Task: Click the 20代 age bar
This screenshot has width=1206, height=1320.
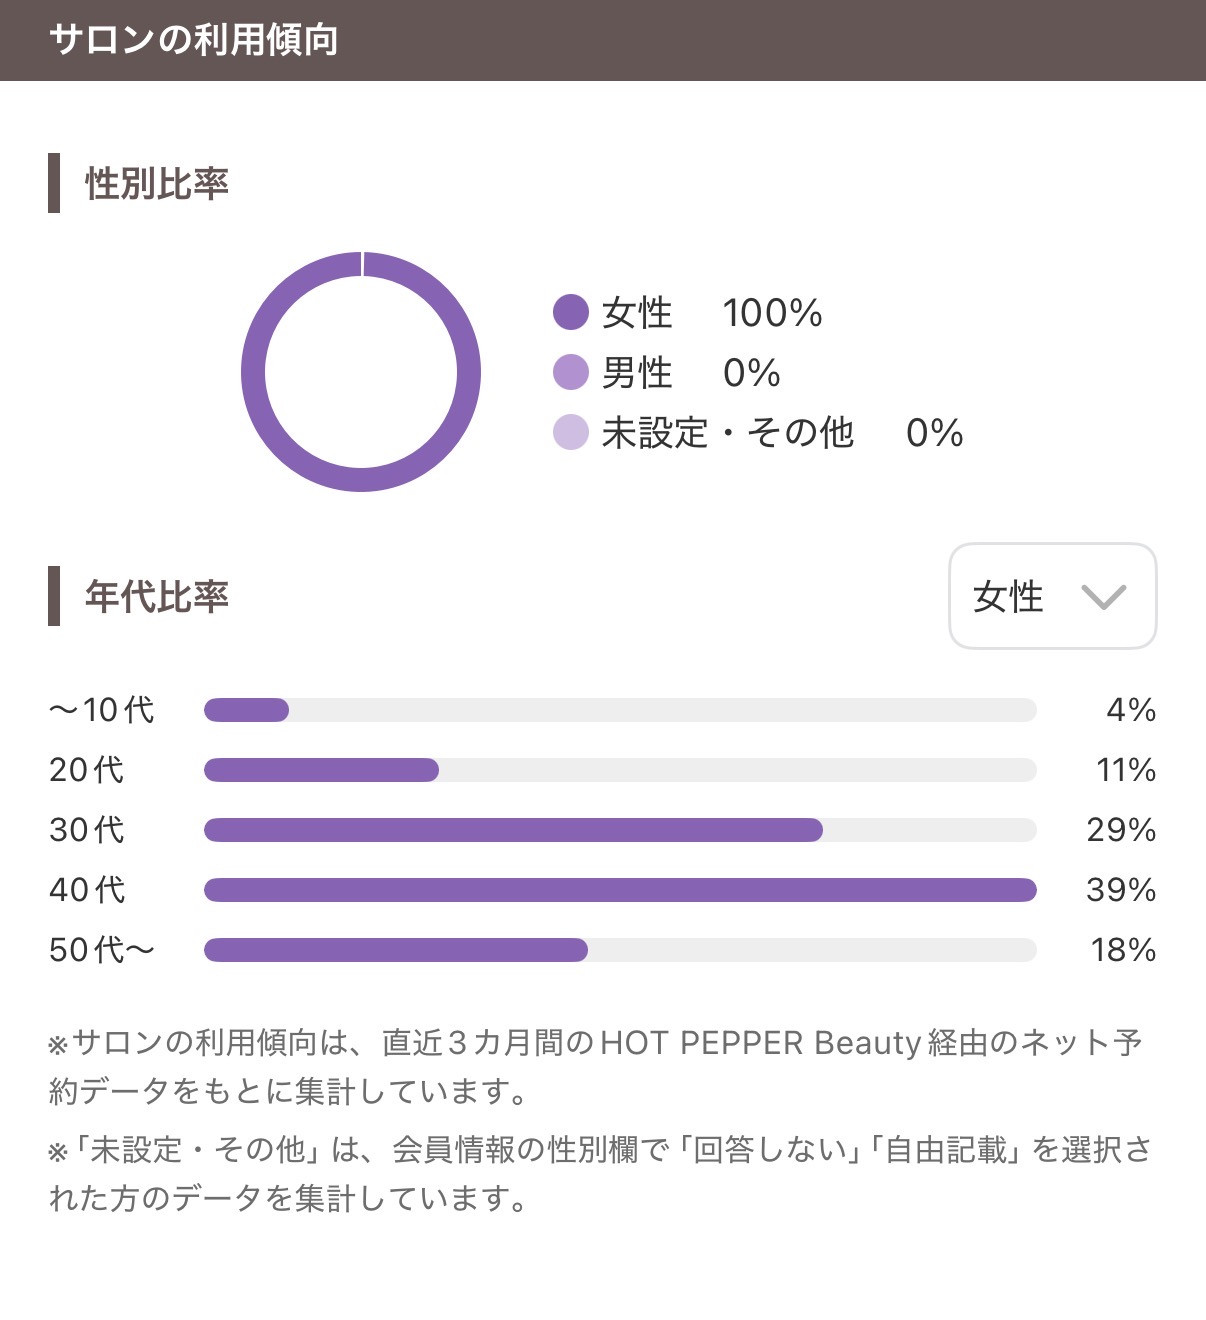Action: pos(619,770)
